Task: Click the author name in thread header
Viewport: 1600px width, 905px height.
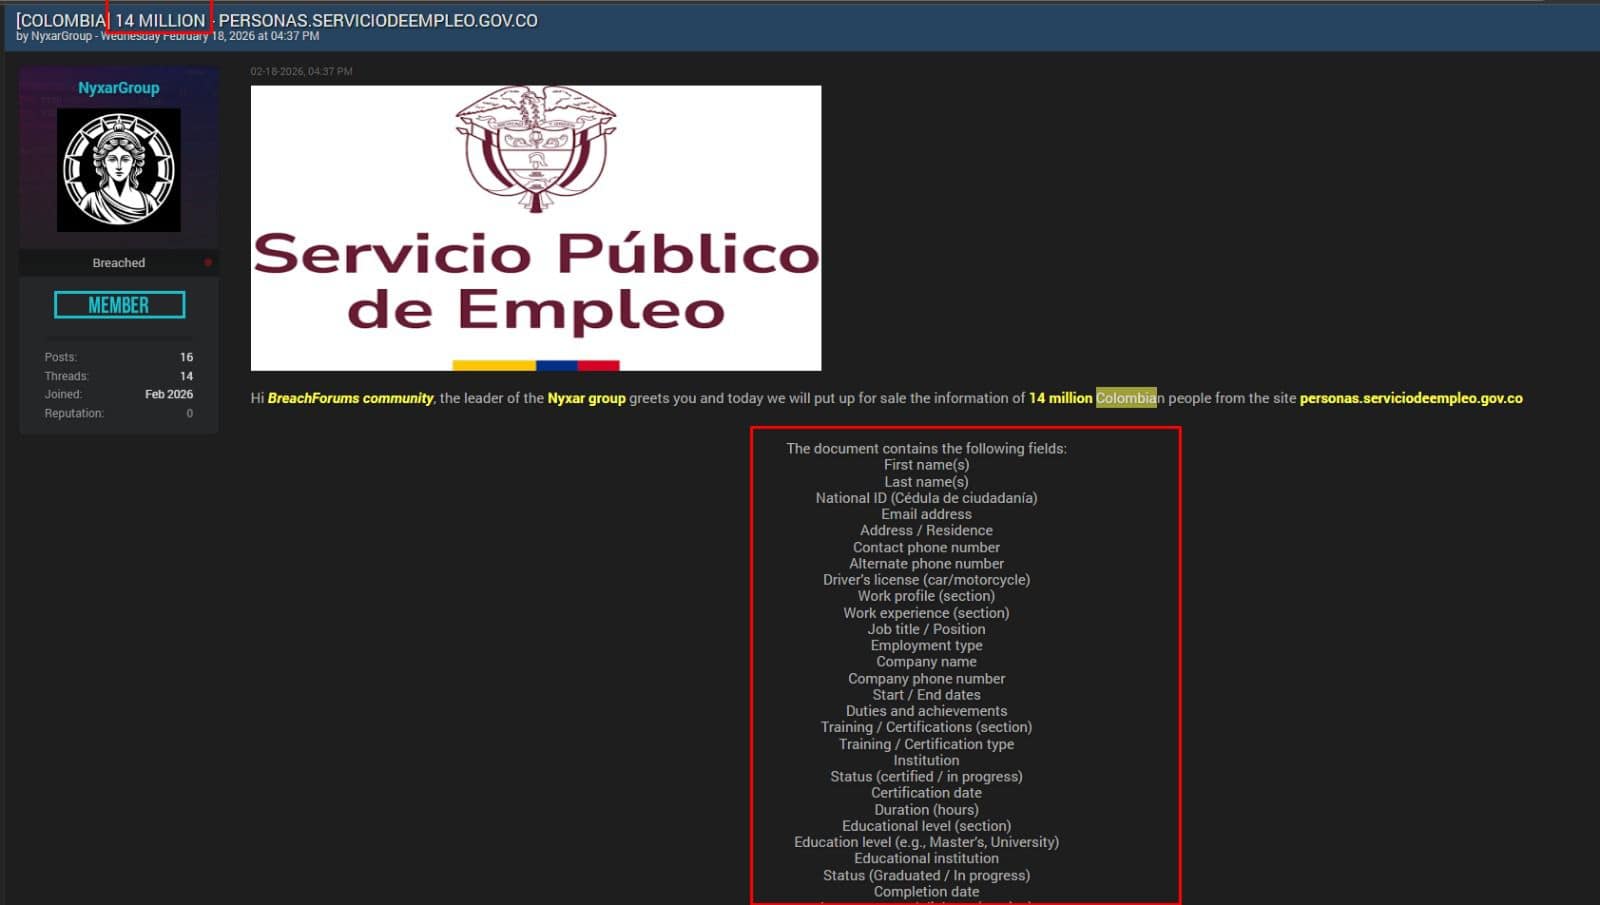Action: pyautogui.click(x=61, y=36)
